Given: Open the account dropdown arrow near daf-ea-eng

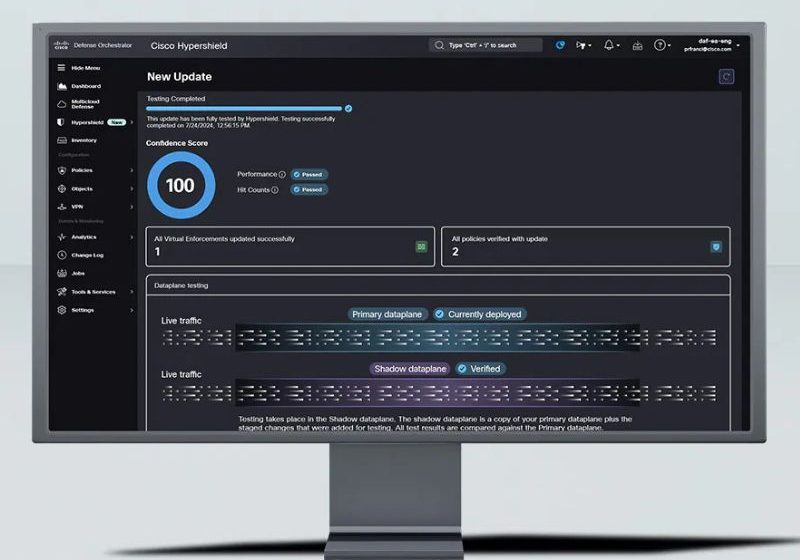Looking at the screenshot, I should click(738, 45).
